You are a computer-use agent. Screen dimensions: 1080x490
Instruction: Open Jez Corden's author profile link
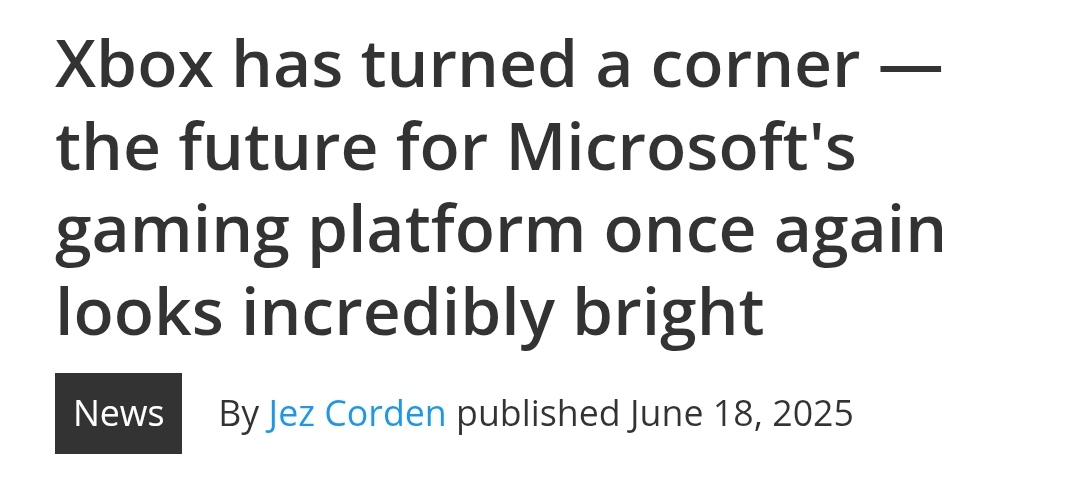coord(356,413)
